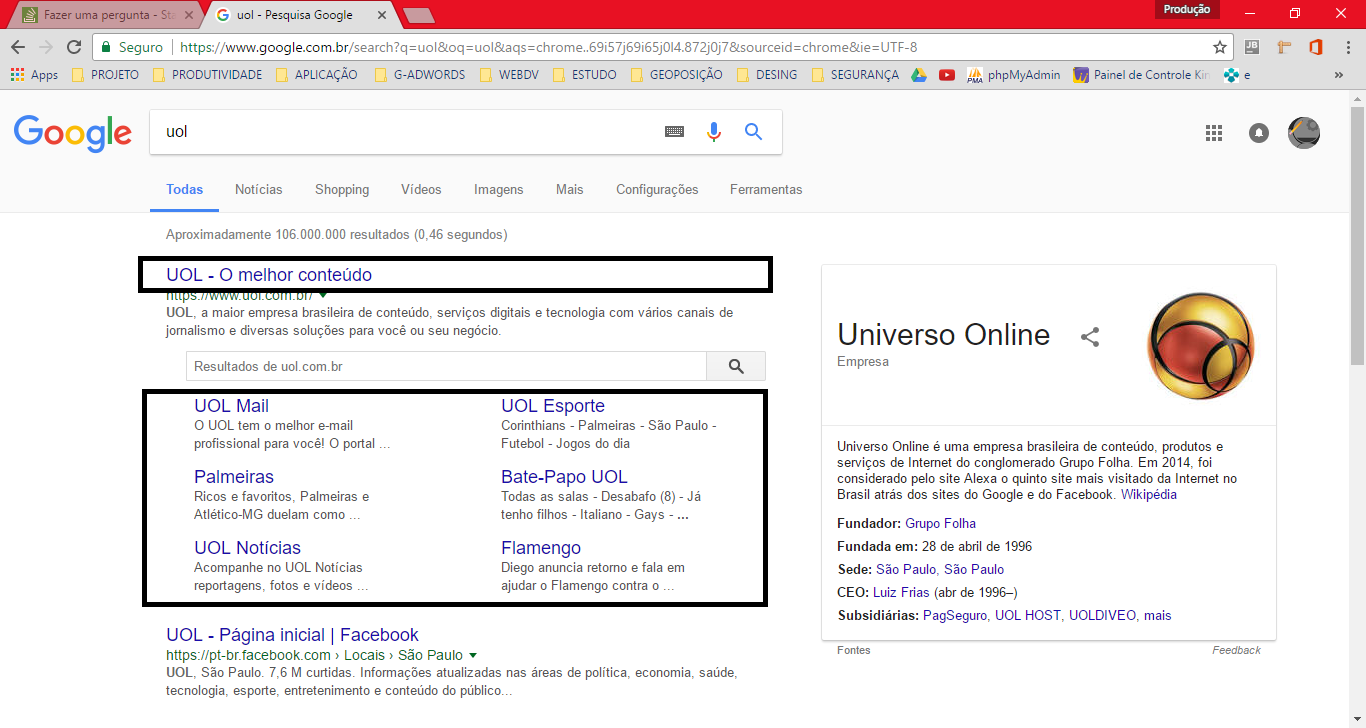Open the SEGURANÇA bookmarks folder

tap(855, 75)
